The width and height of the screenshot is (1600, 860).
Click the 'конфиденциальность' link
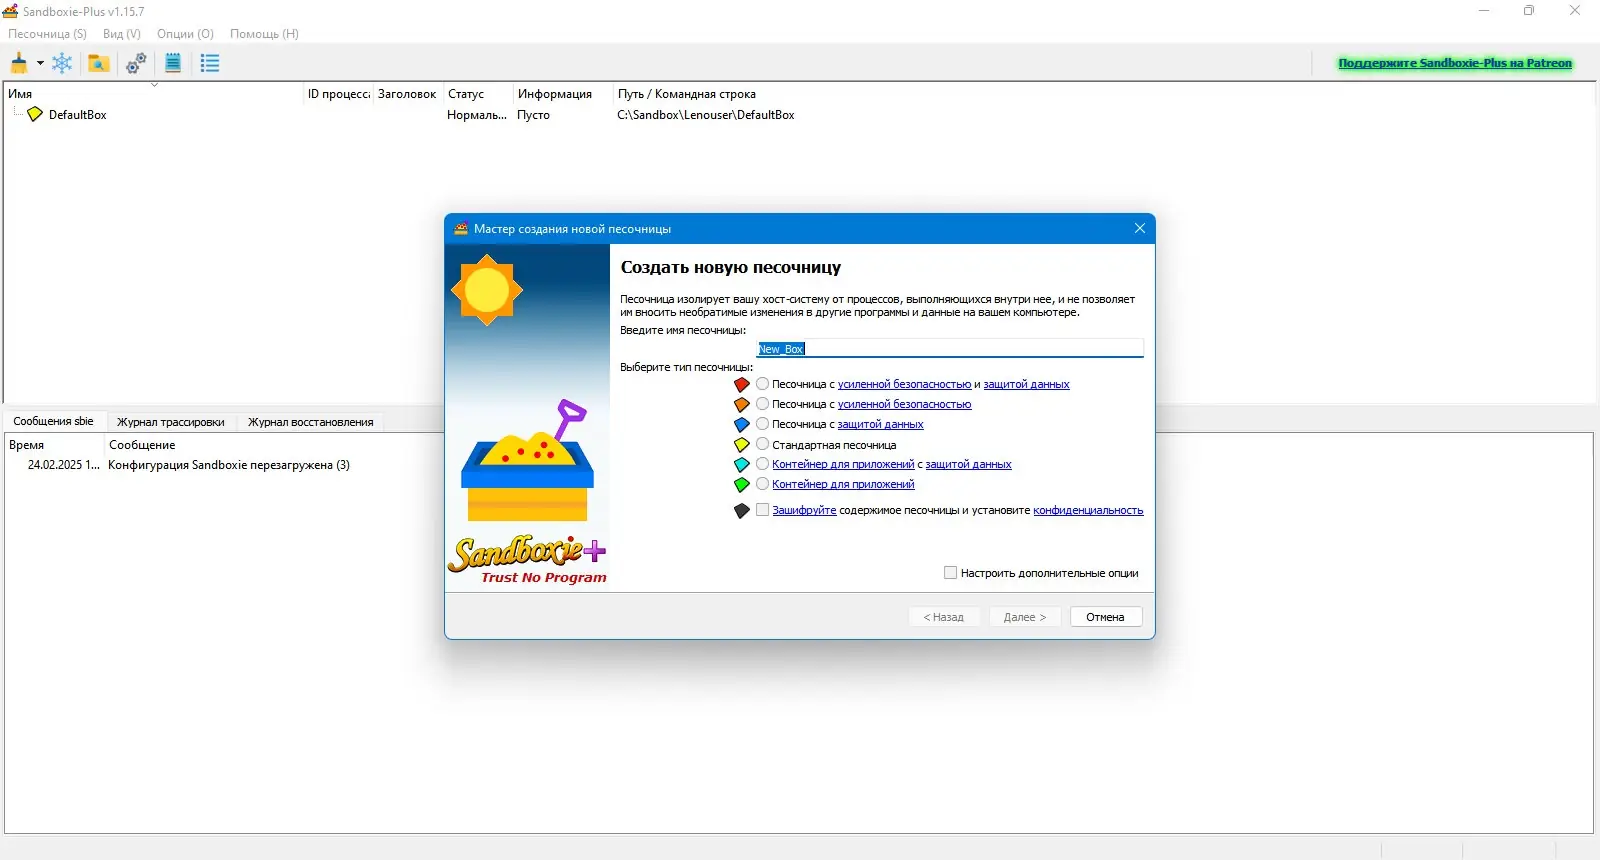[1088, 510]
